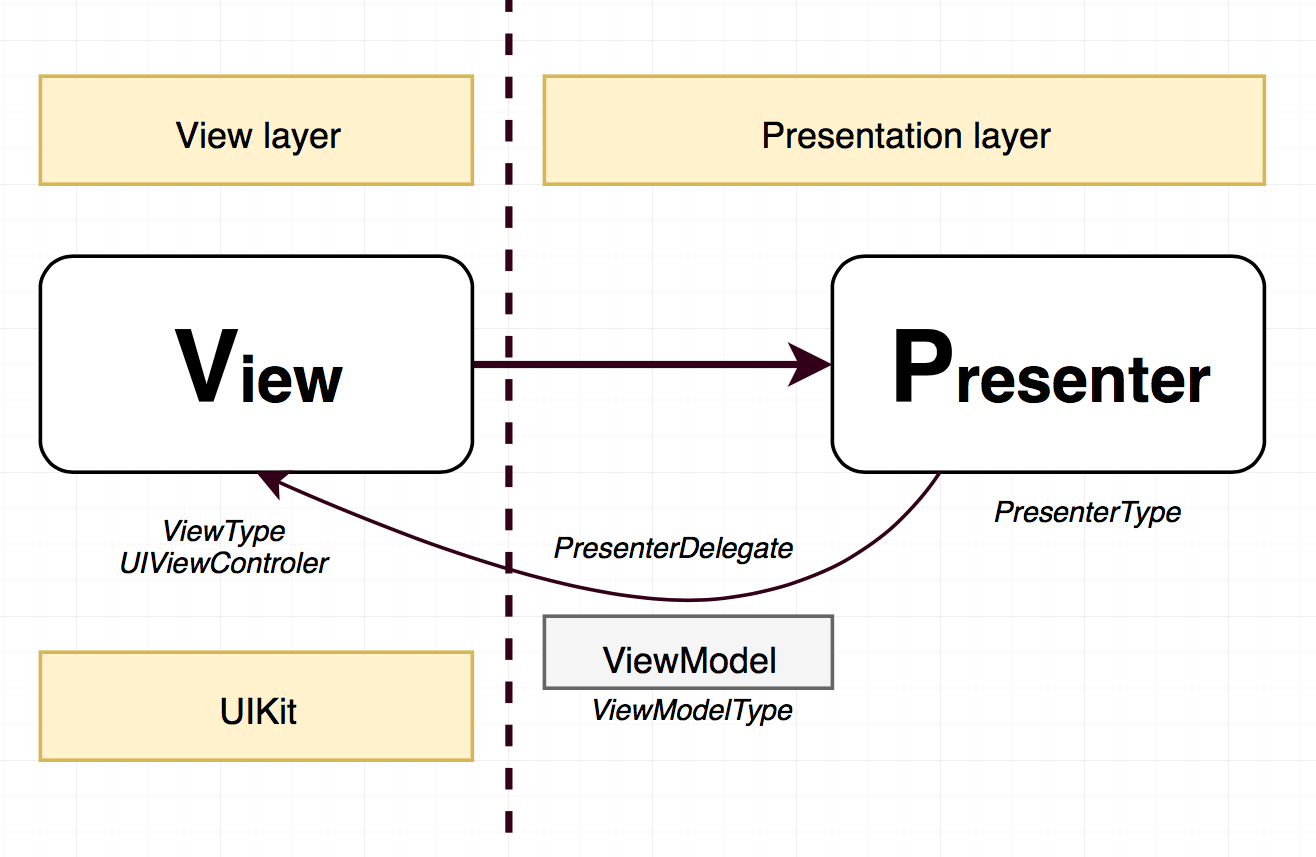
Task: Select the UIKit box
Action: coord(256,706)
